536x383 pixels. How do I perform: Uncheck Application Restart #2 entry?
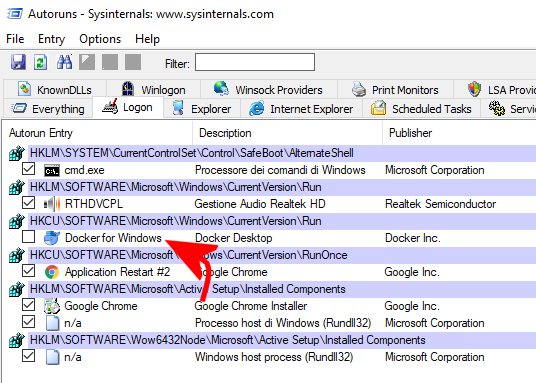point(28,270)
